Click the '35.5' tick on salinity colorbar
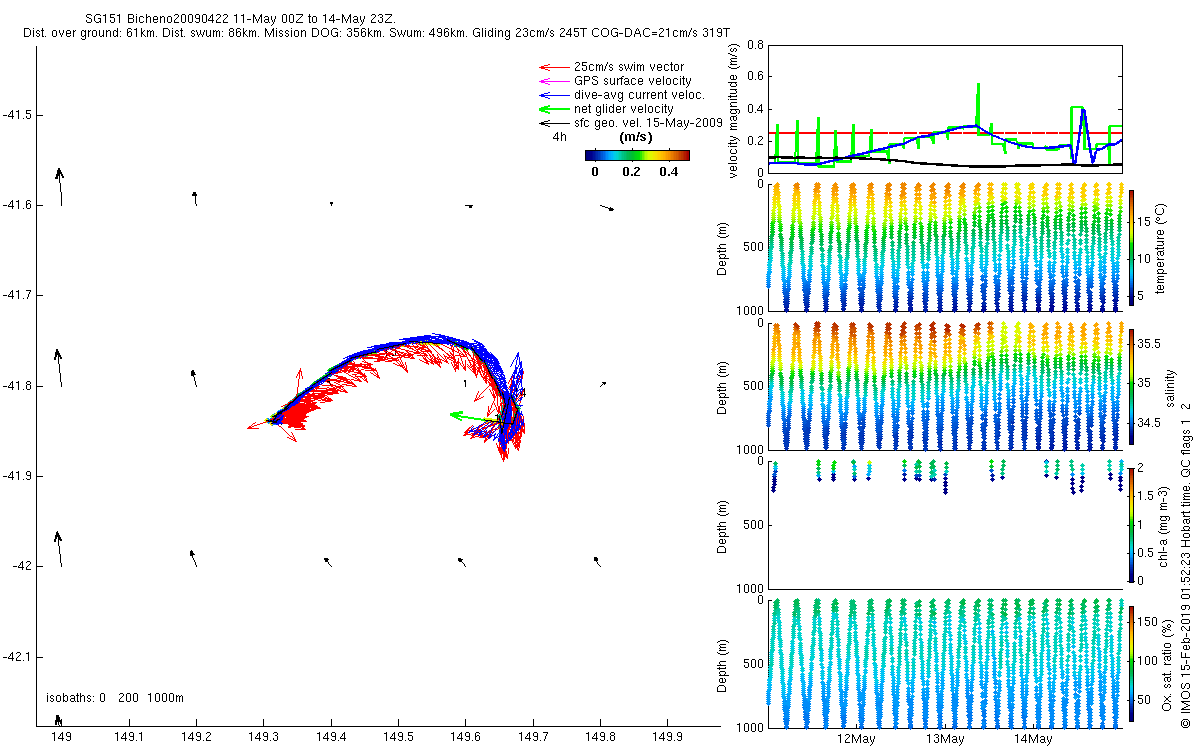 (x=1149, y=343)
